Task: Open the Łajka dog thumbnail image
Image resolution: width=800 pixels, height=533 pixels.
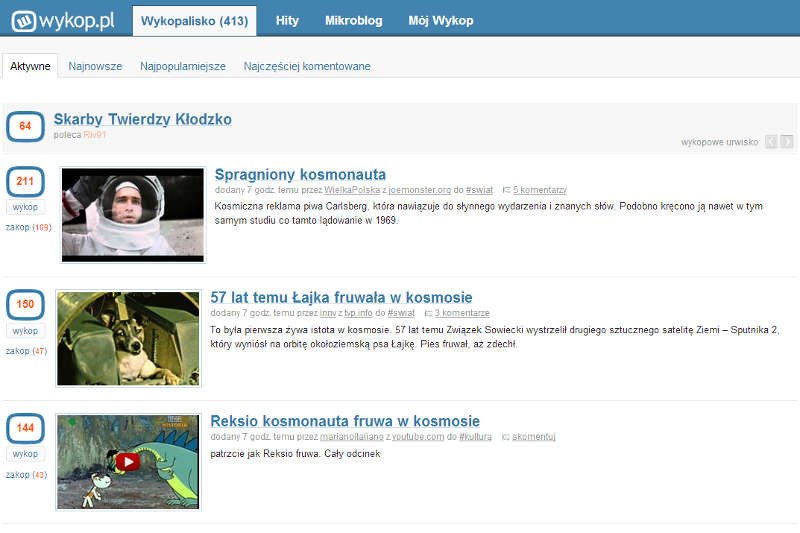Action: click(x=128, y=339)
